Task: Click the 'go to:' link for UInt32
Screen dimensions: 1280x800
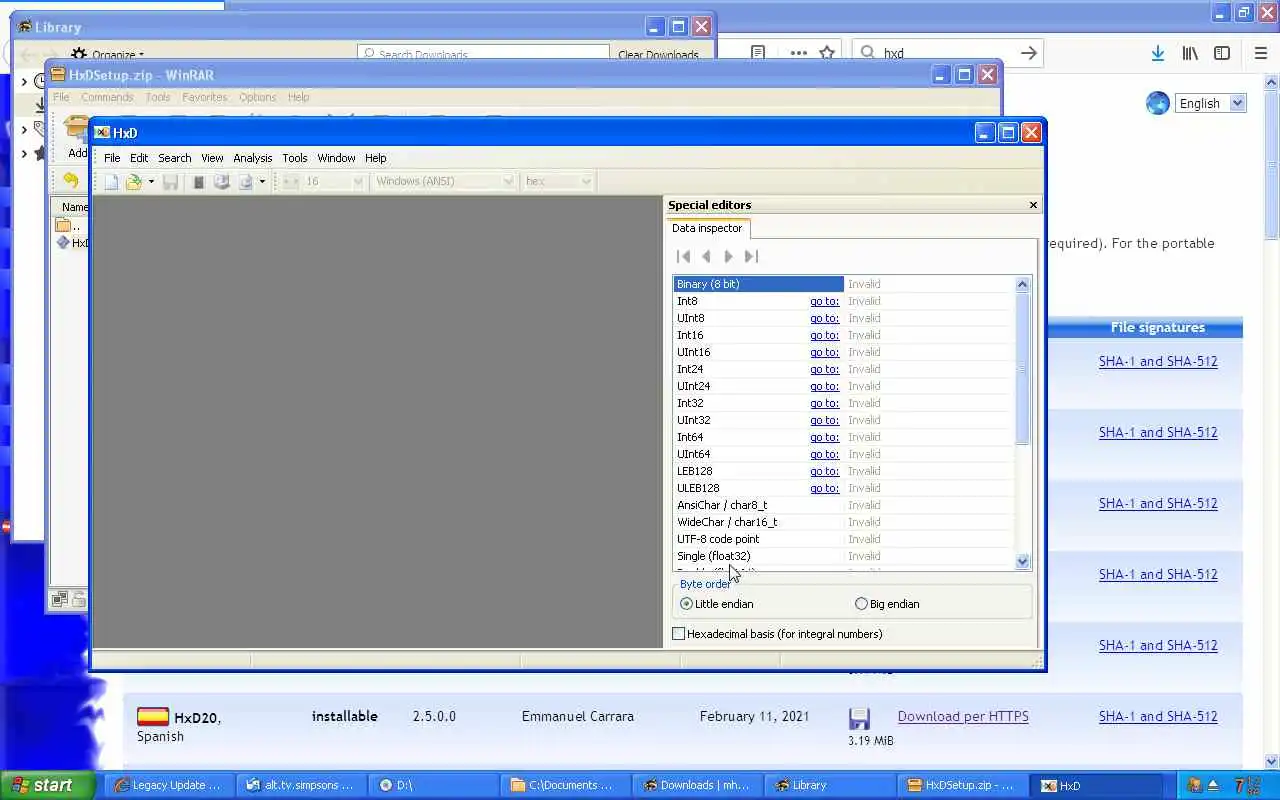Action: coord(824,420)
